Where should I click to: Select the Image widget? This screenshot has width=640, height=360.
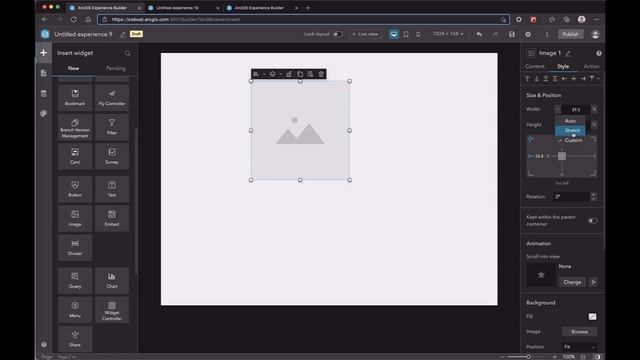click(75, 219)
